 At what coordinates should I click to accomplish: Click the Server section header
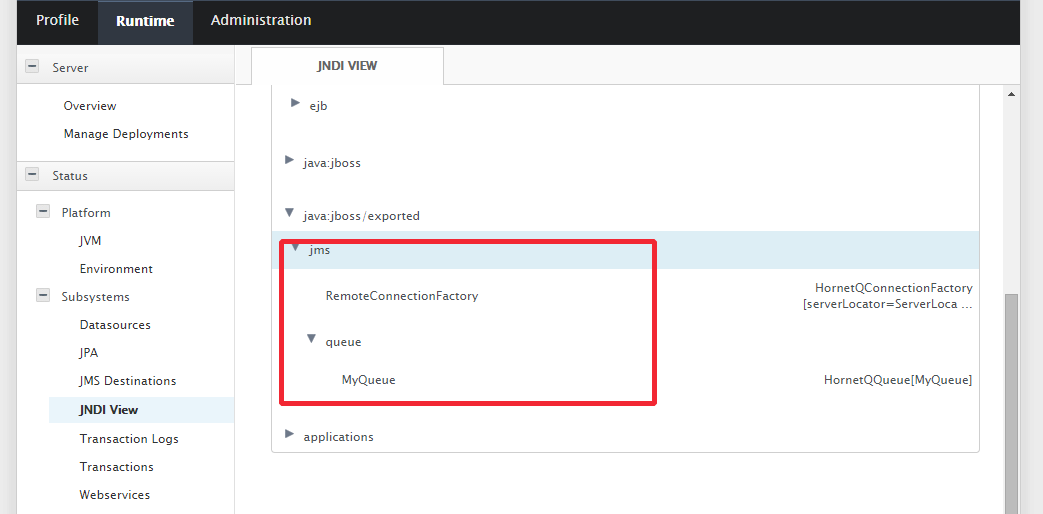125,66
